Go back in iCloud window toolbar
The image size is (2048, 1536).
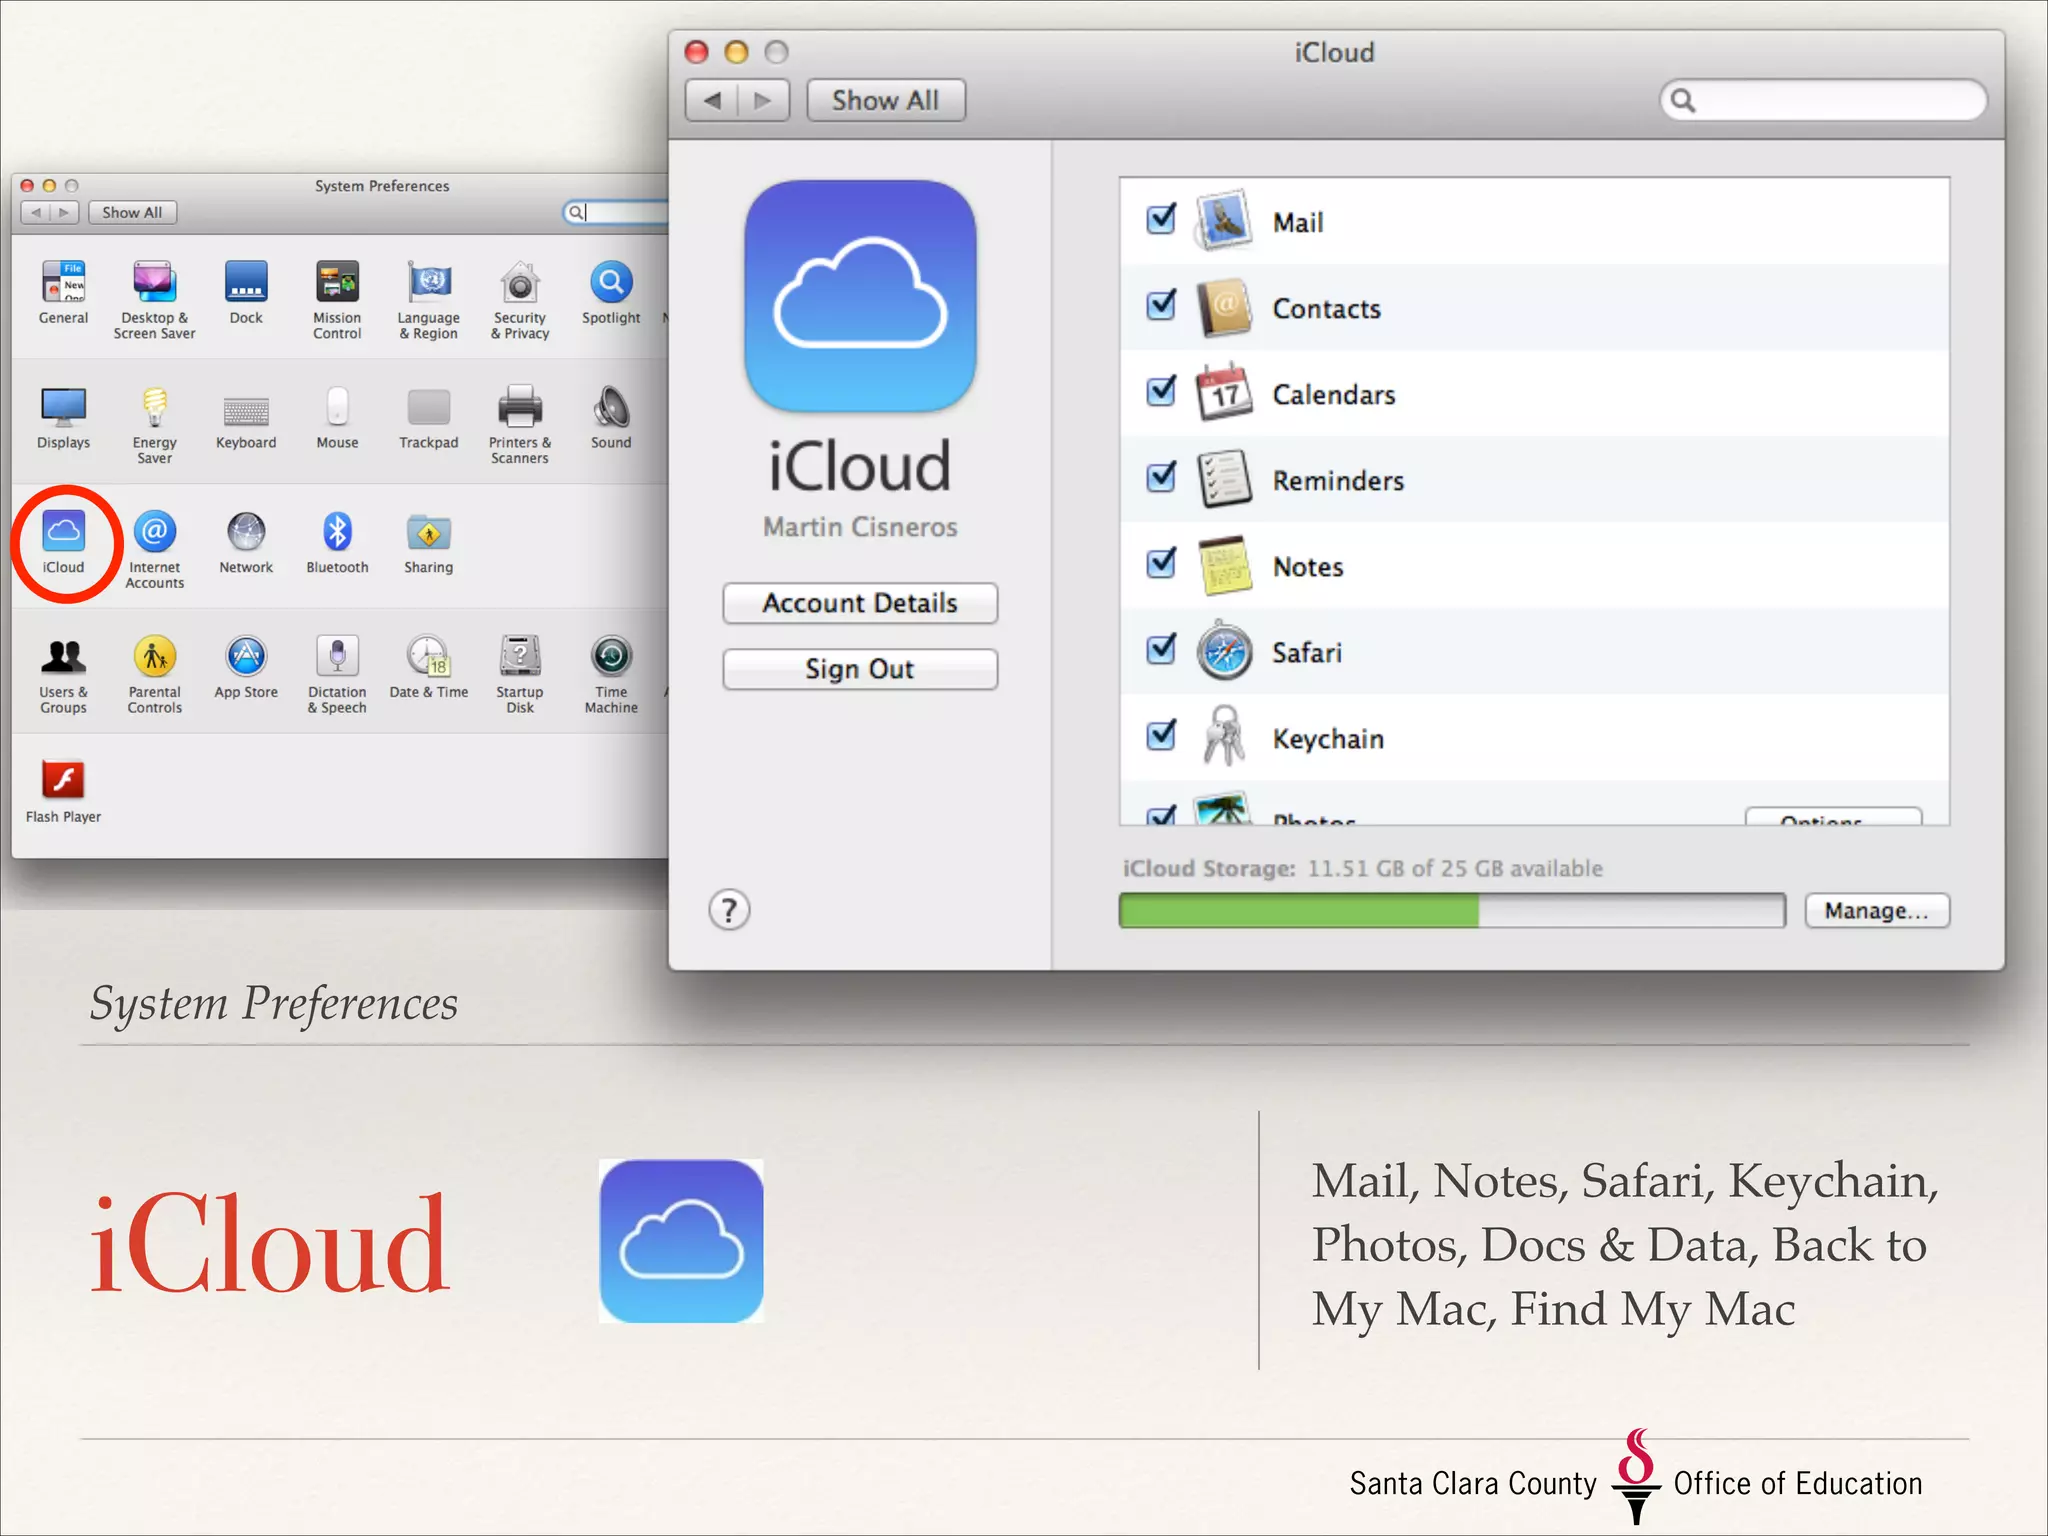[712, 100]
